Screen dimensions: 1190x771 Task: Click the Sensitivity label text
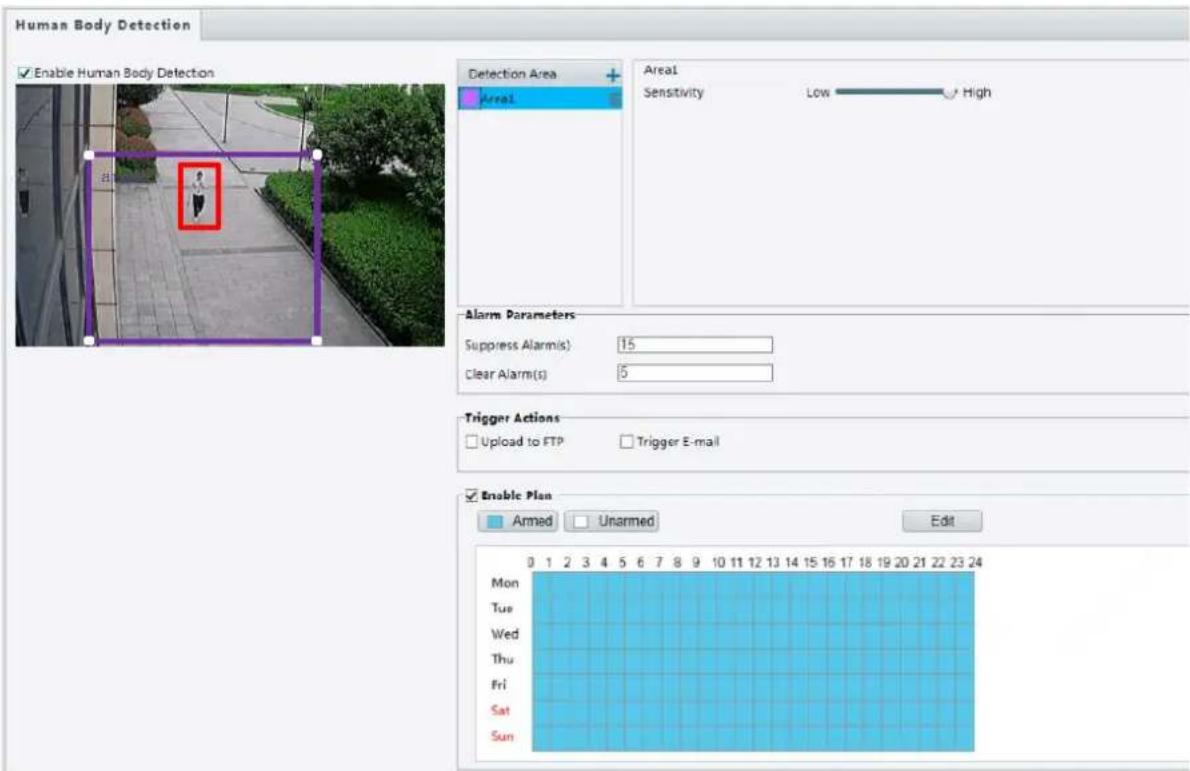click(x=674, y=93)
